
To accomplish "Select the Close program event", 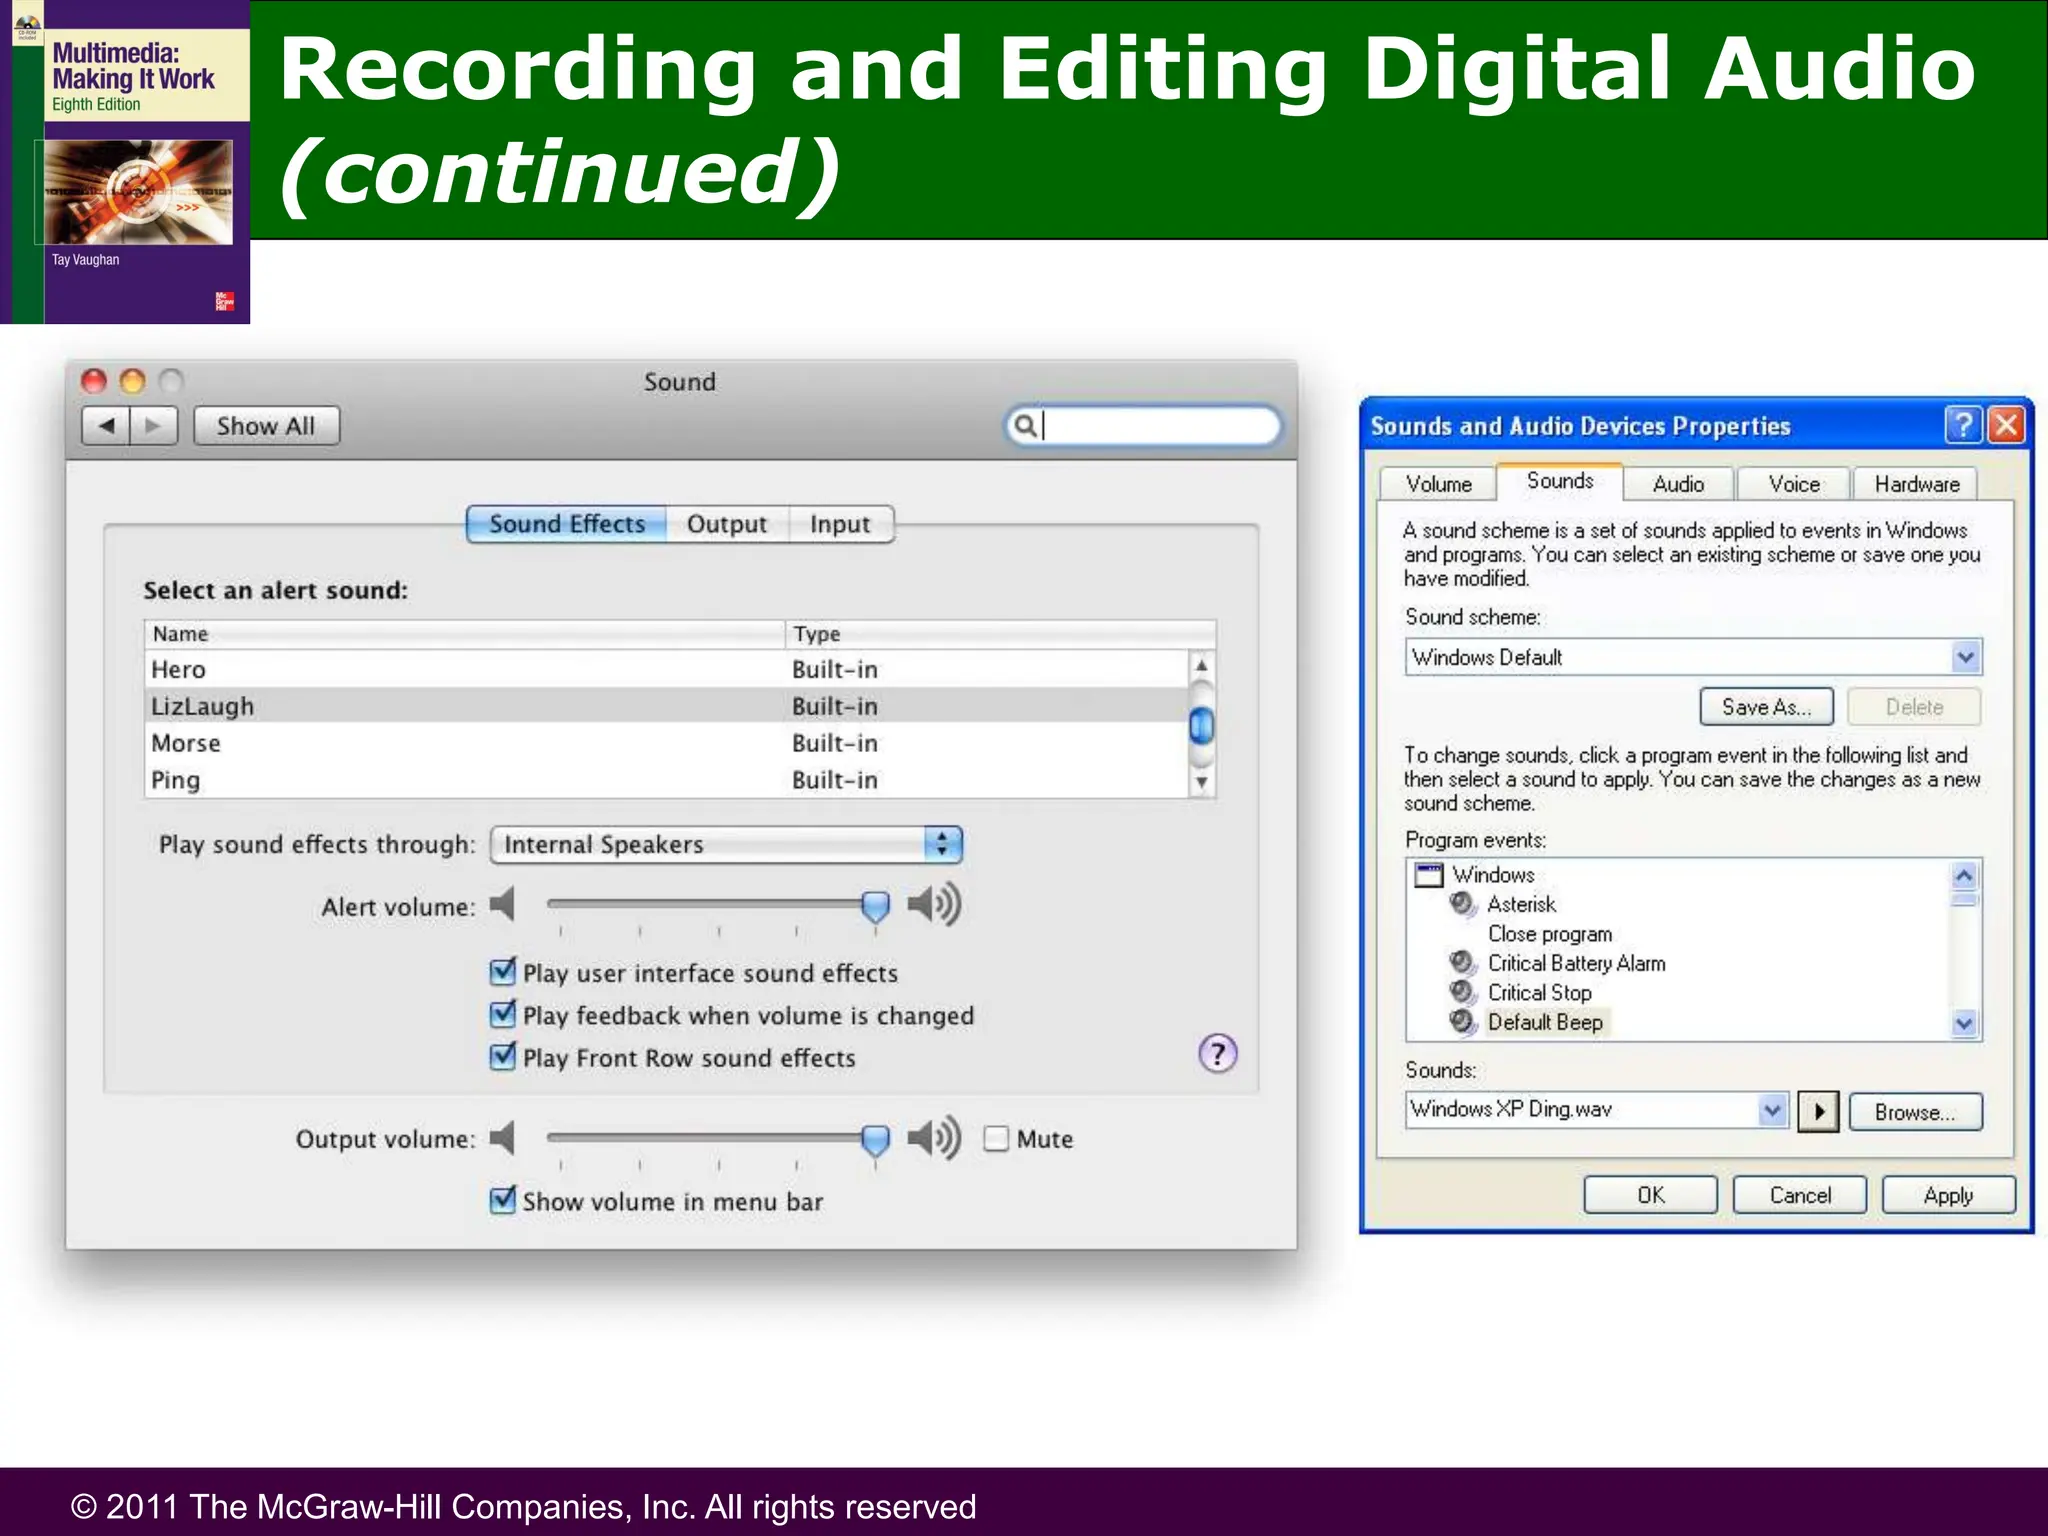I will pyautogui.click(x=1549, y=934).
